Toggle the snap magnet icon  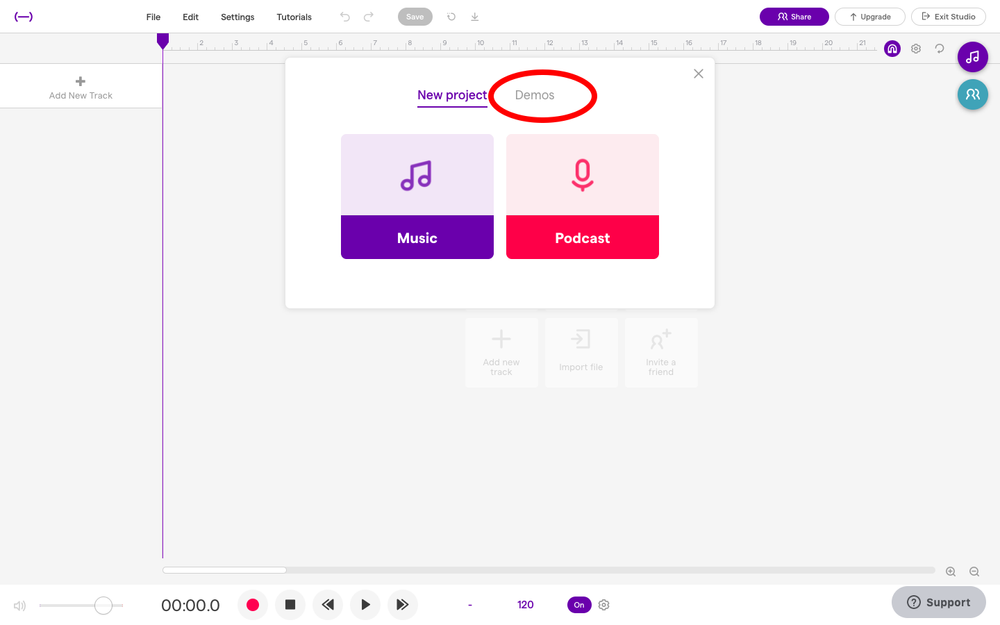[892, 48]
